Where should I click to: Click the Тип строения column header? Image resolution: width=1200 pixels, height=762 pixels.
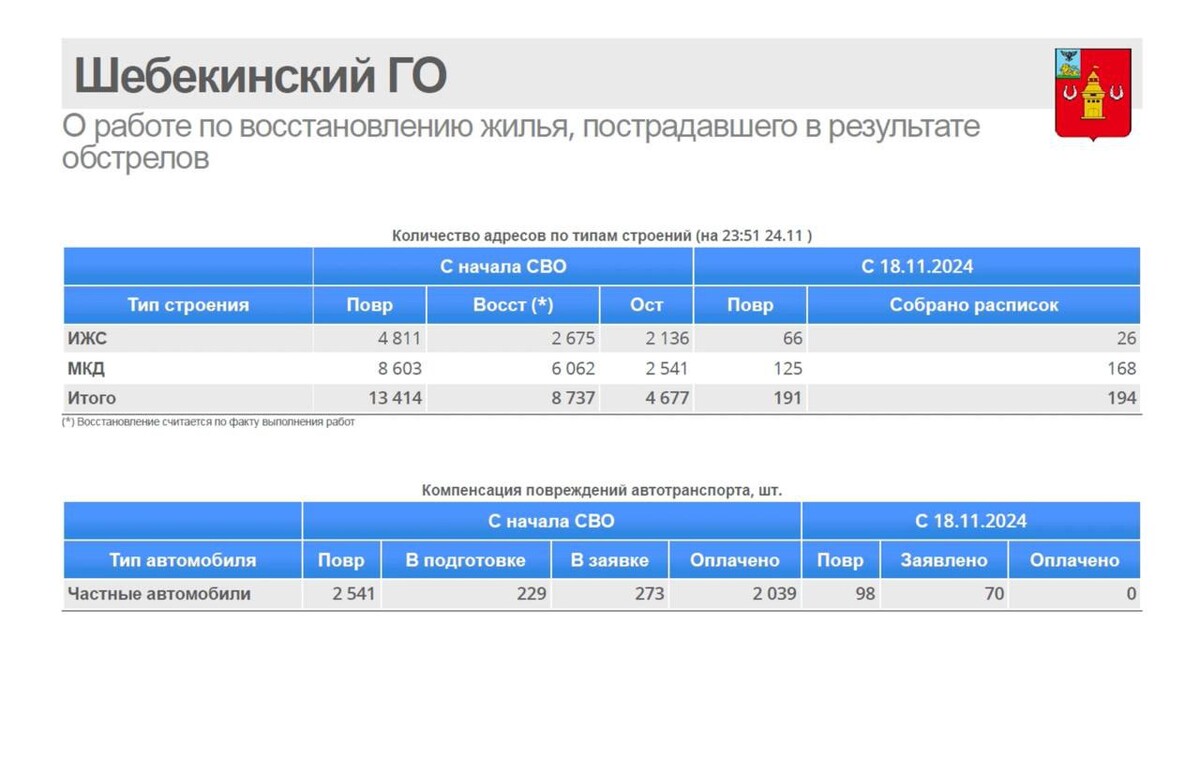[x=188, y=305]
